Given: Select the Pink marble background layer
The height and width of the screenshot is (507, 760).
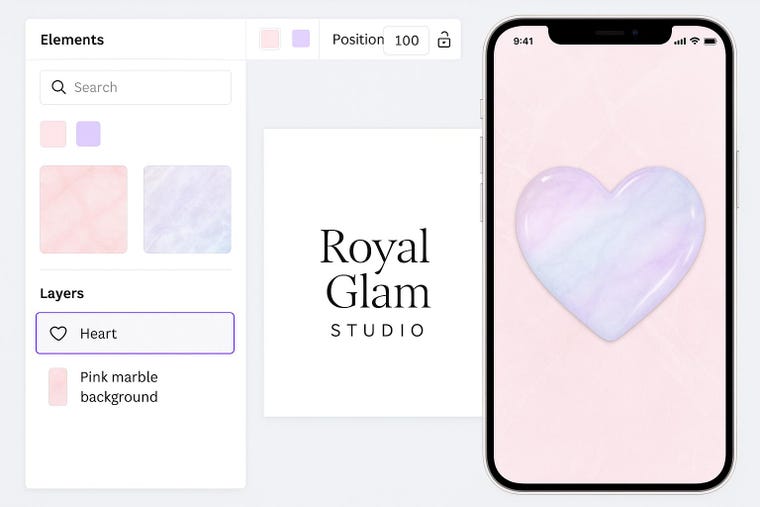Looking at the screenshot, I should pos(135,387).
